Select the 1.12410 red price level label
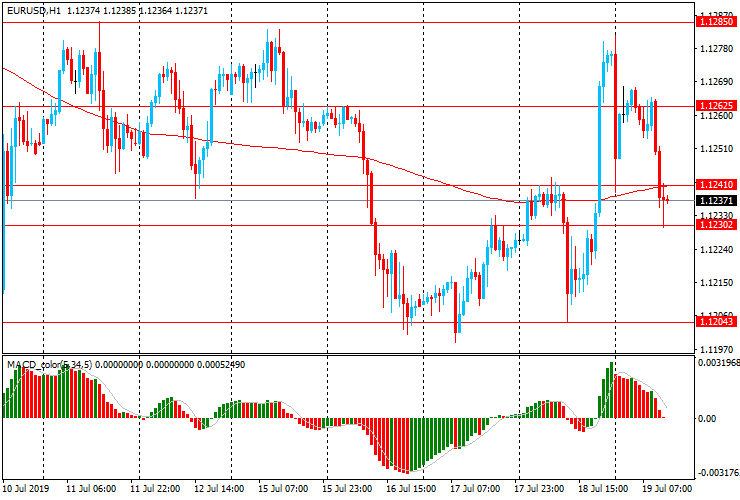This screenshot has height=500, width=740. (716, 185)
